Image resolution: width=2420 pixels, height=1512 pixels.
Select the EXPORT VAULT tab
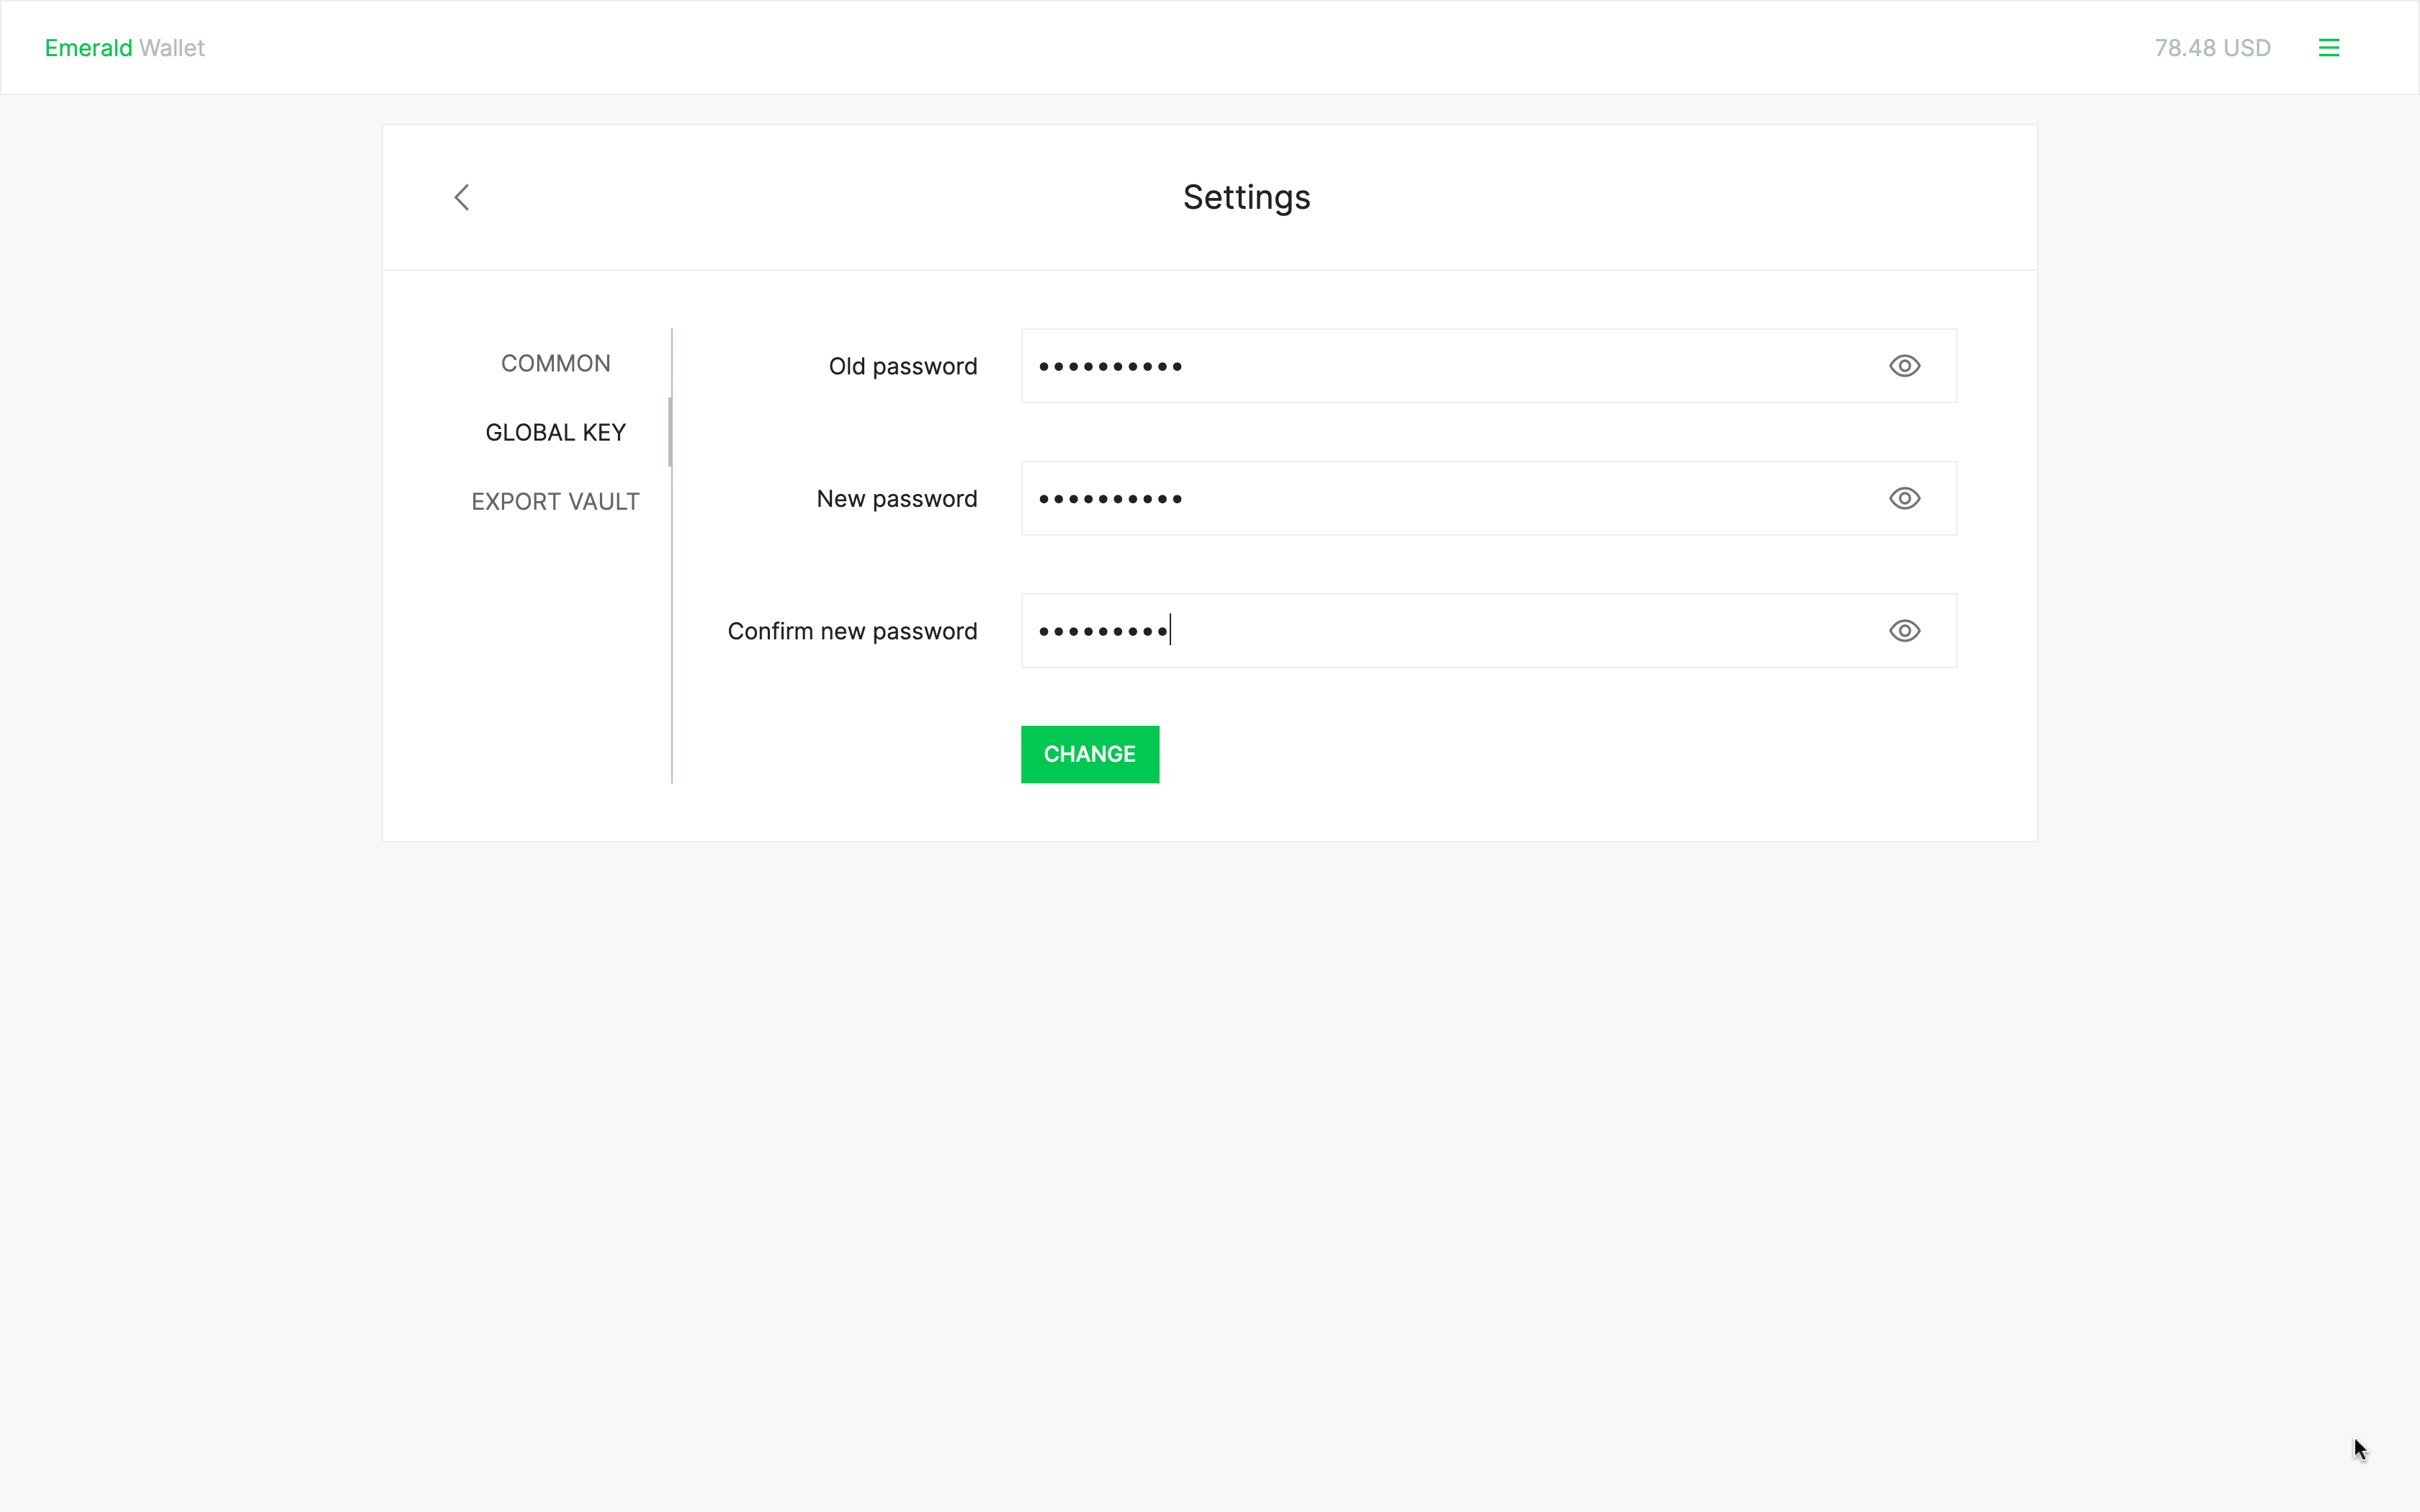[x=554, y=502]
